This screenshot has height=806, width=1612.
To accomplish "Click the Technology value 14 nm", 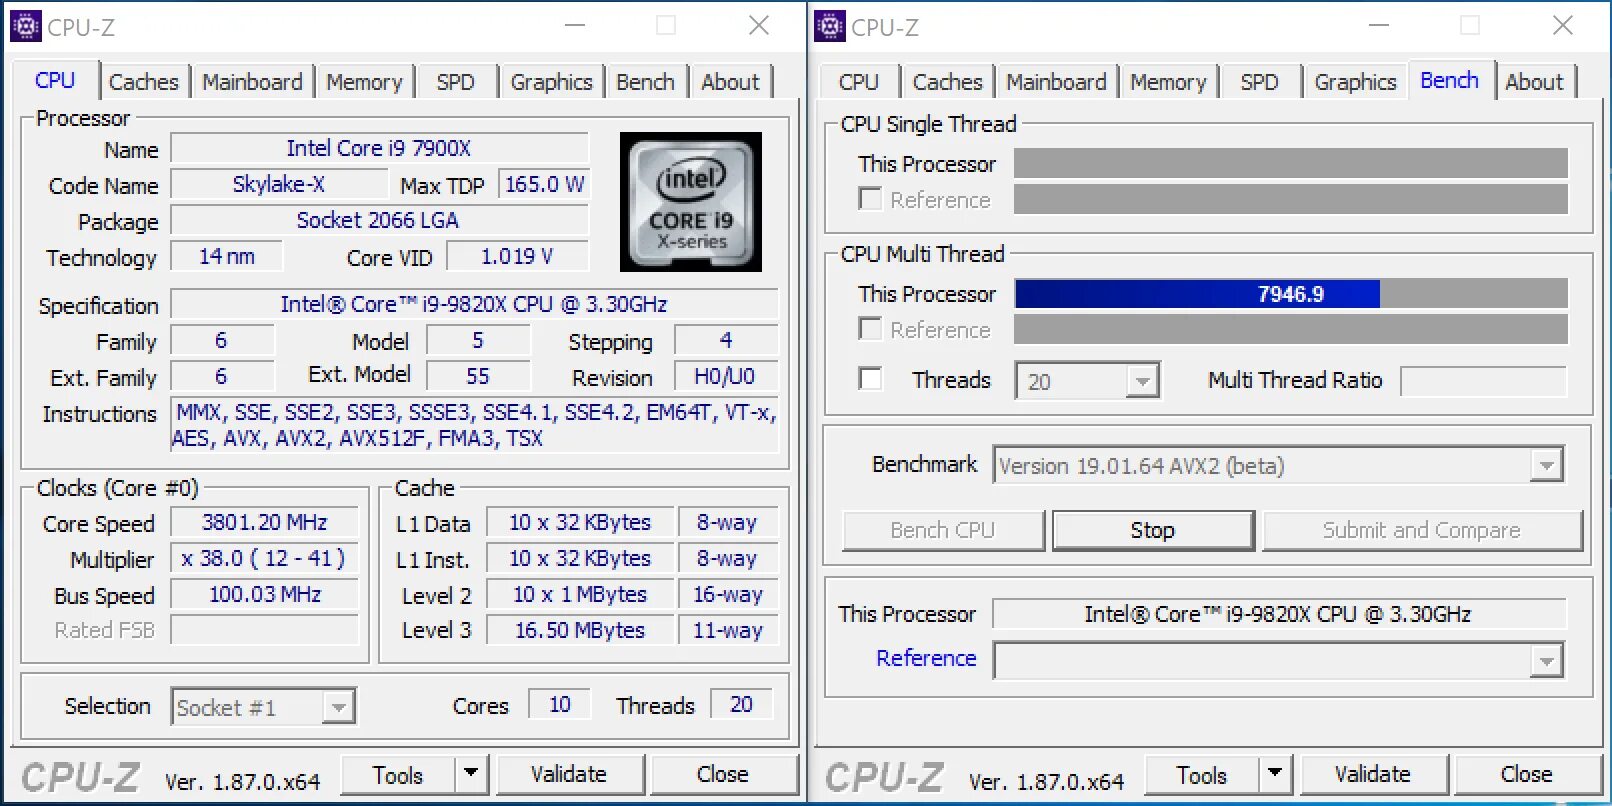I will pyautogui.click(x=227, y=256).
